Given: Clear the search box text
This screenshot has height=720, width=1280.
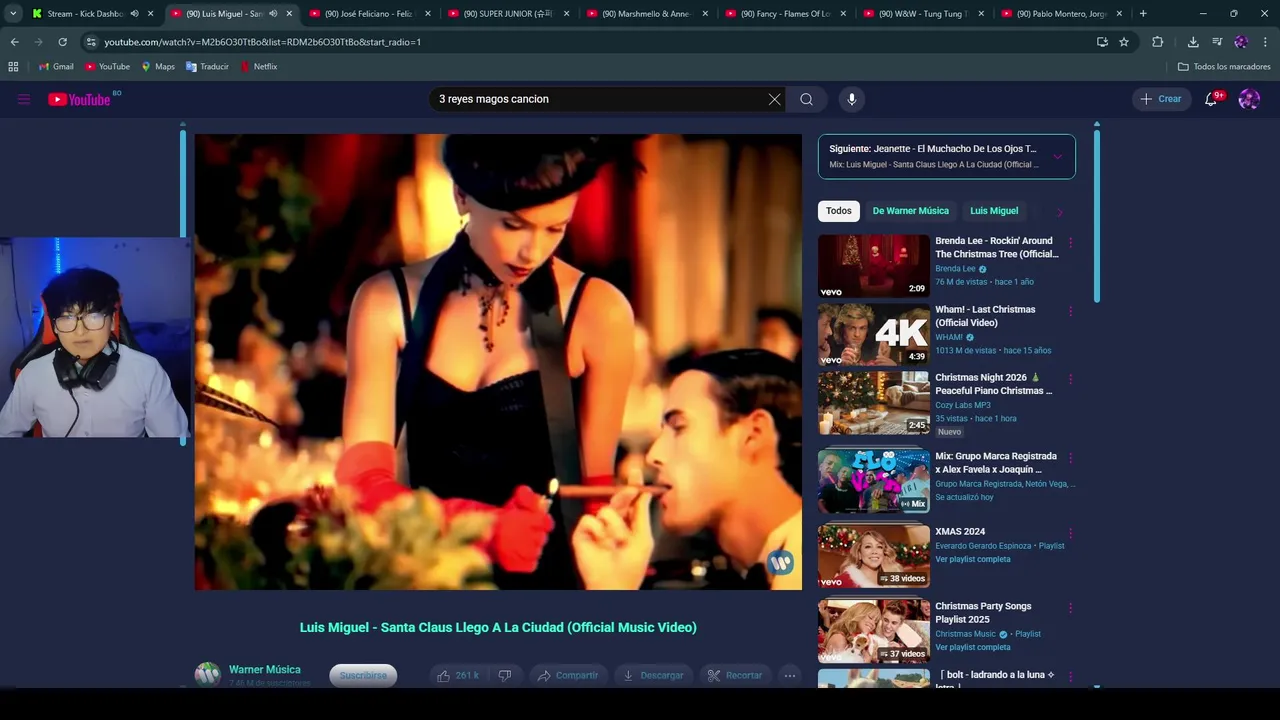Looking at the screenshot, I should tap(774, 99).
